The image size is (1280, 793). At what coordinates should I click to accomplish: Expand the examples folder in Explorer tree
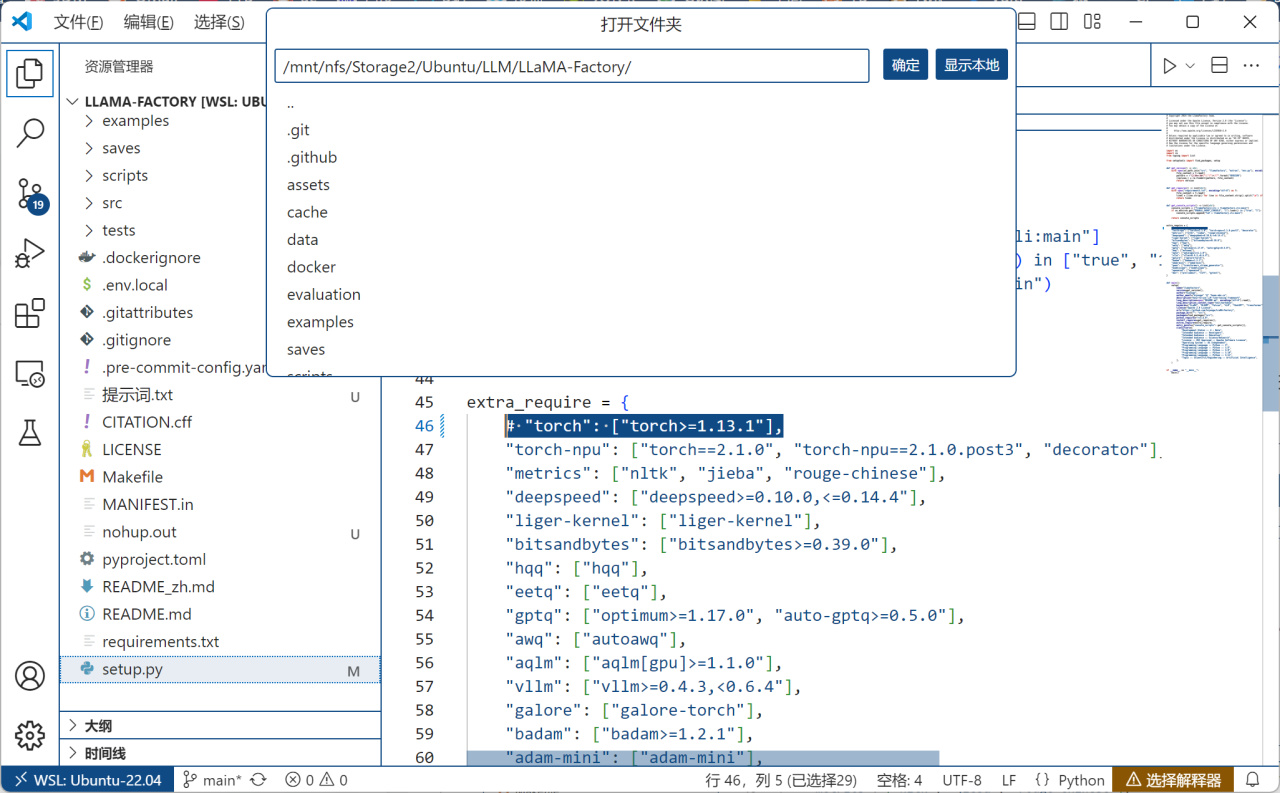click(135, 121)
